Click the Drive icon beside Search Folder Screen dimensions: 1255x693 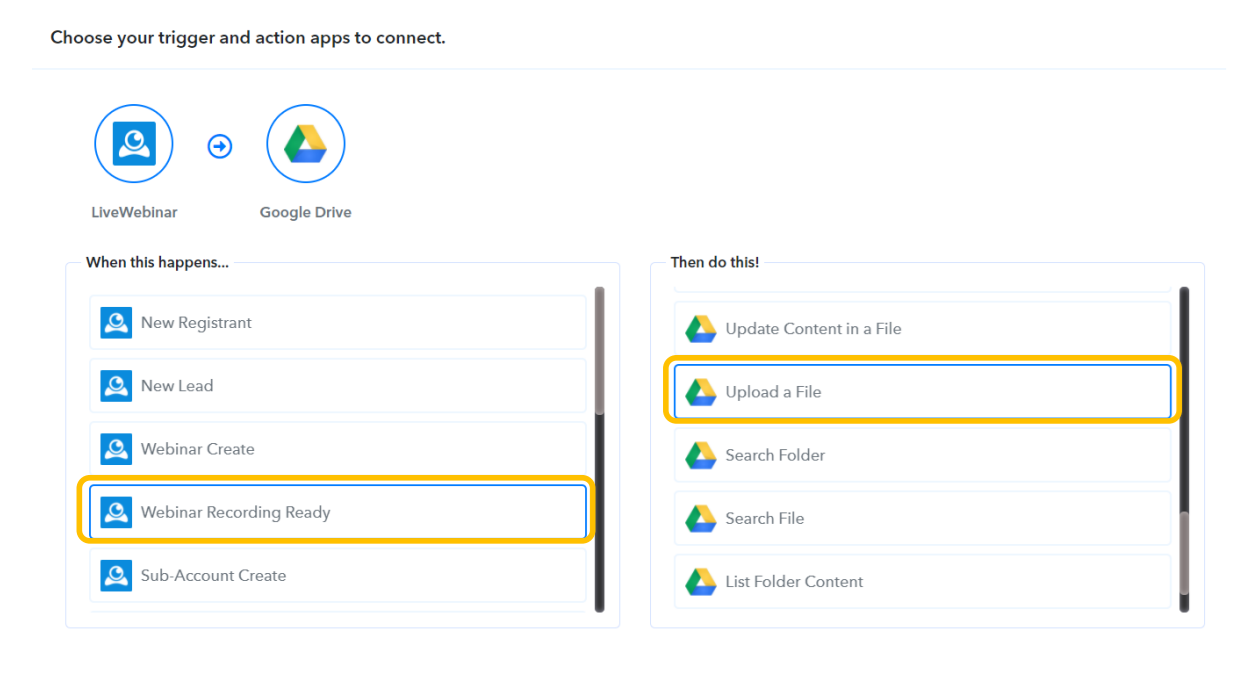click(701, 455)
